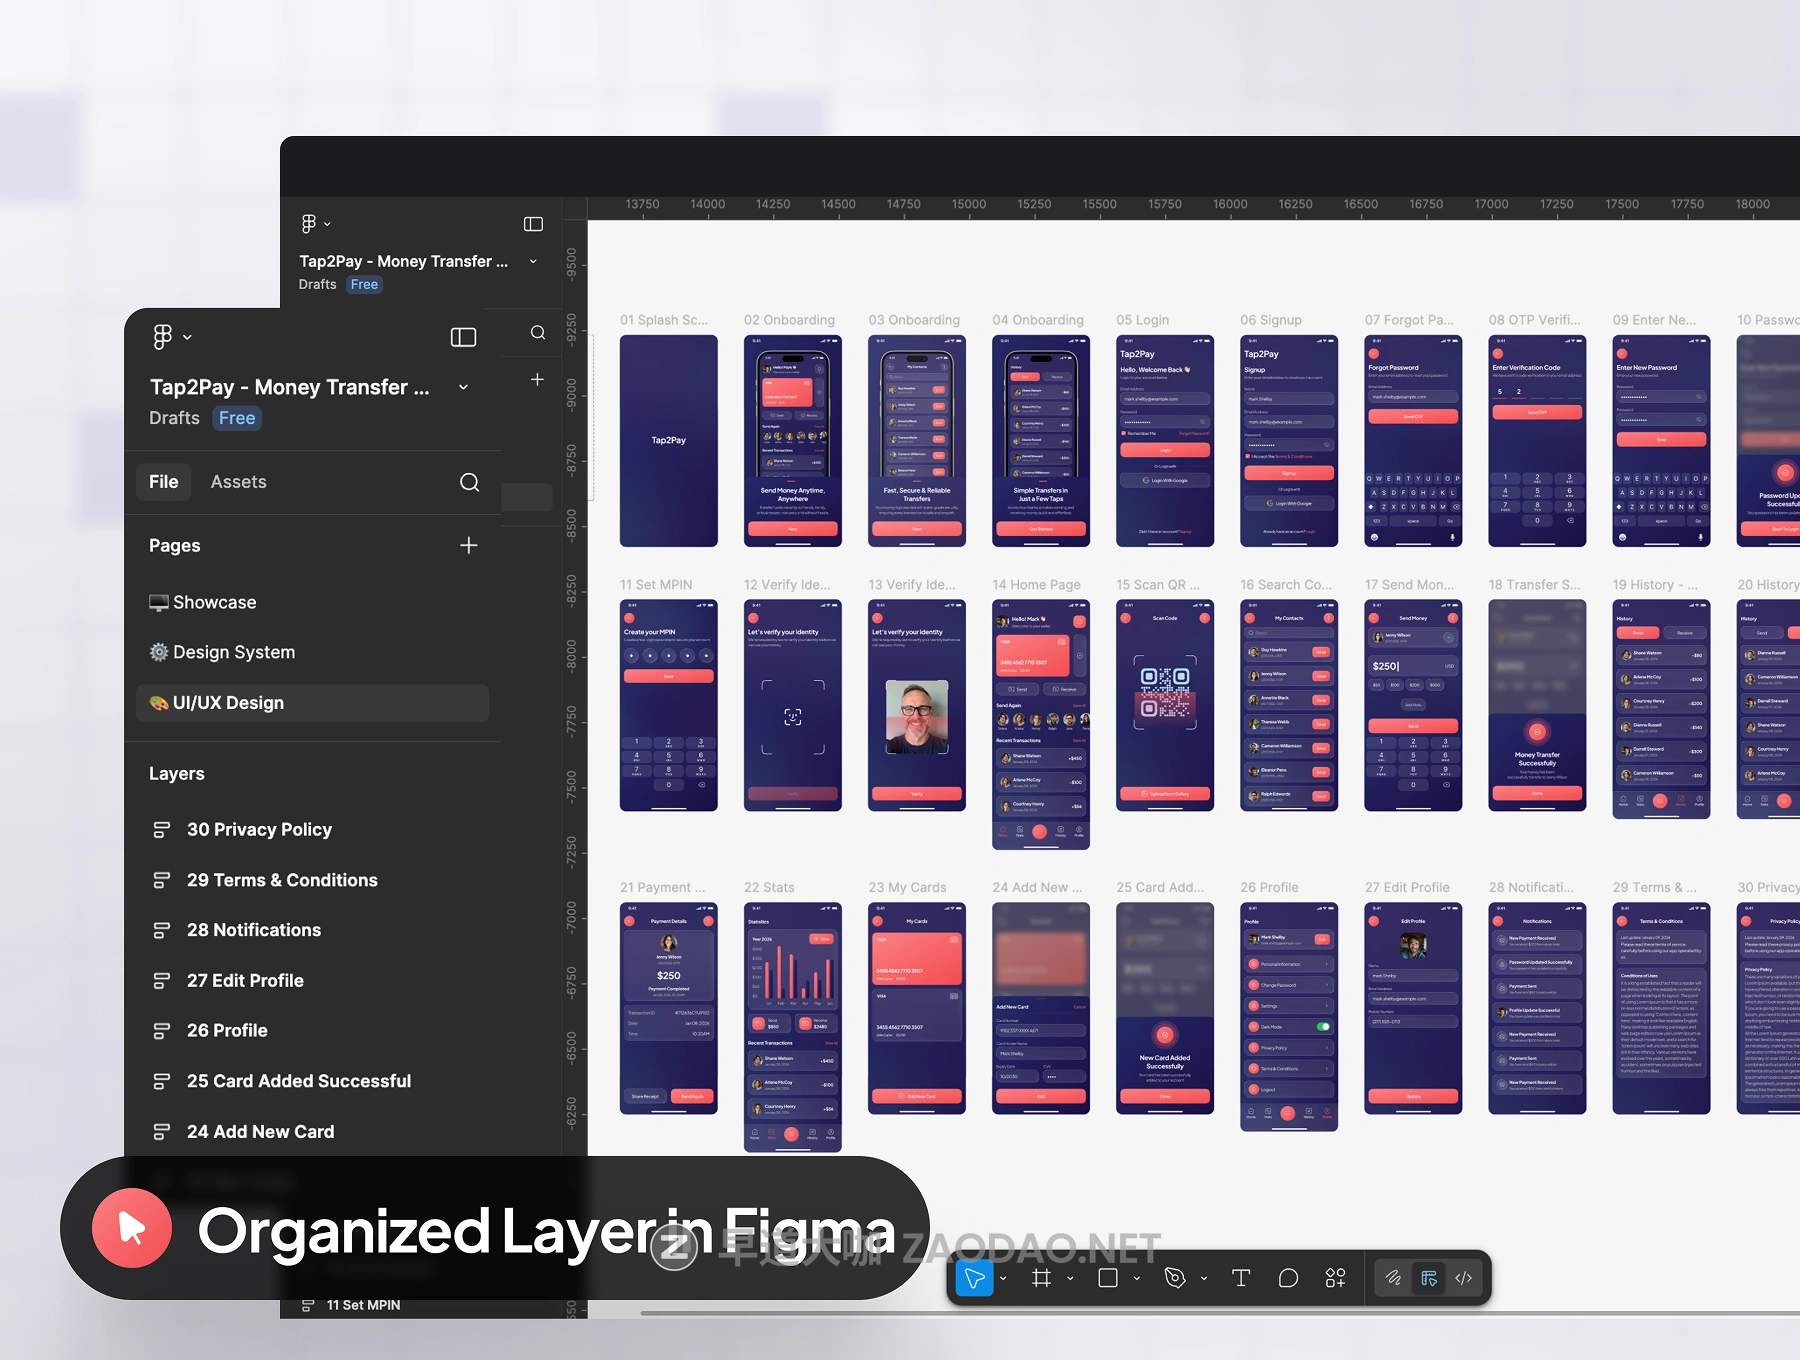Select the 27 Edit Profile layer
Viewport: 1800px width, 1360px height.
245,980
